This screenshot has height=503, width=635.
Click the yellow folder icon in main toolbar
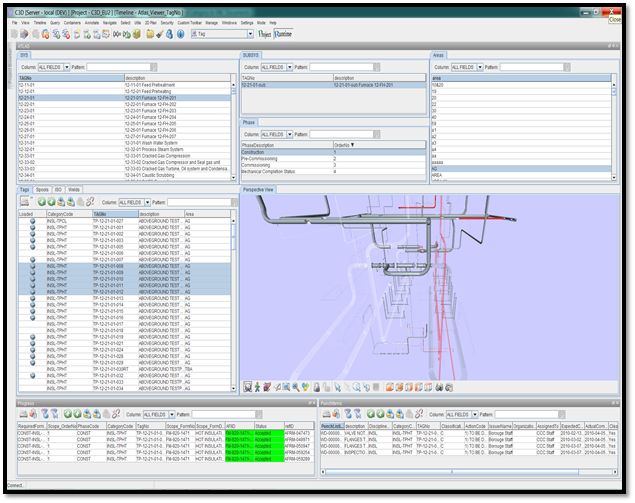pyautogui.click(x=150, y=33)
